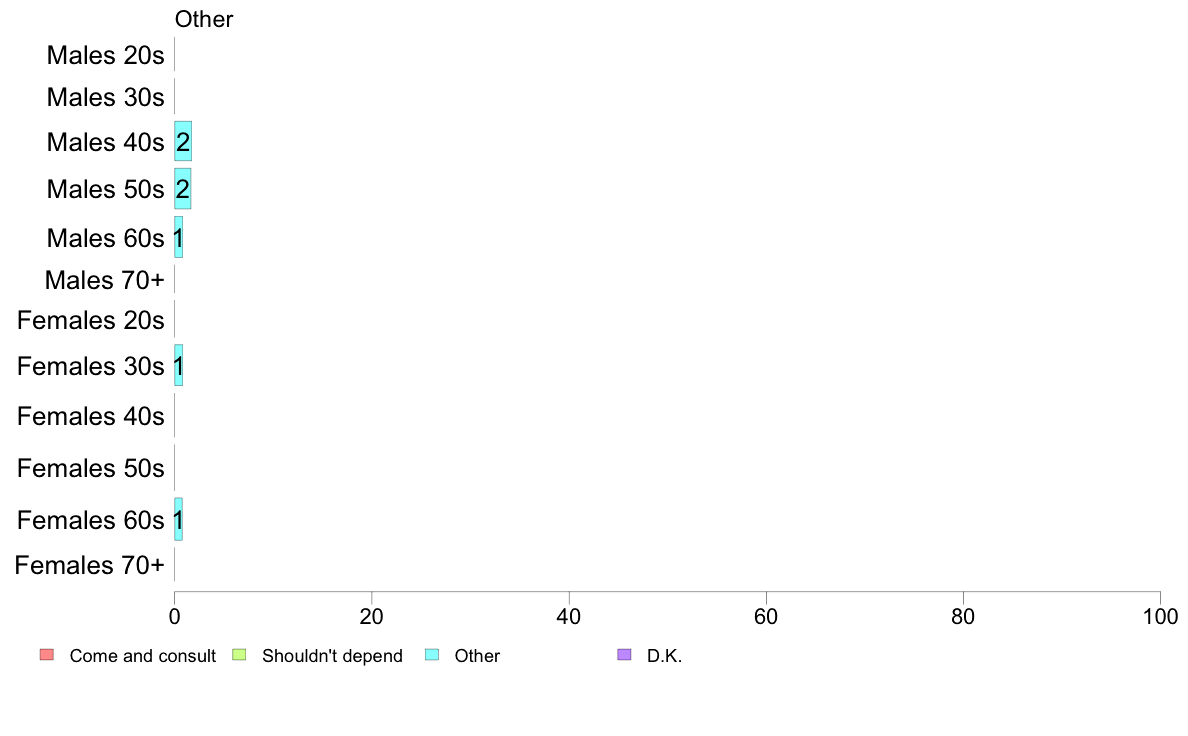Click the purple D.K. legend swatch

(624, 655)
